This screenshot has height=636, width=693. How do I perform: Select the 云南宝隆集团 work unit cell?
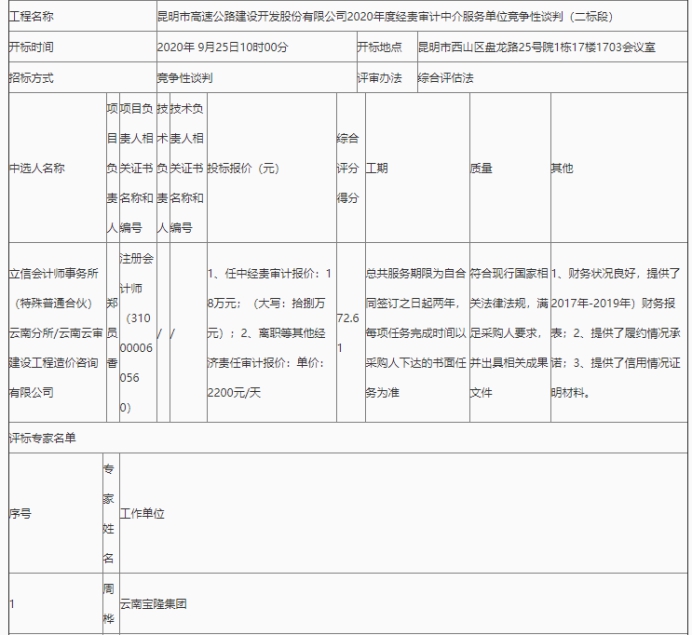(154, 604)
